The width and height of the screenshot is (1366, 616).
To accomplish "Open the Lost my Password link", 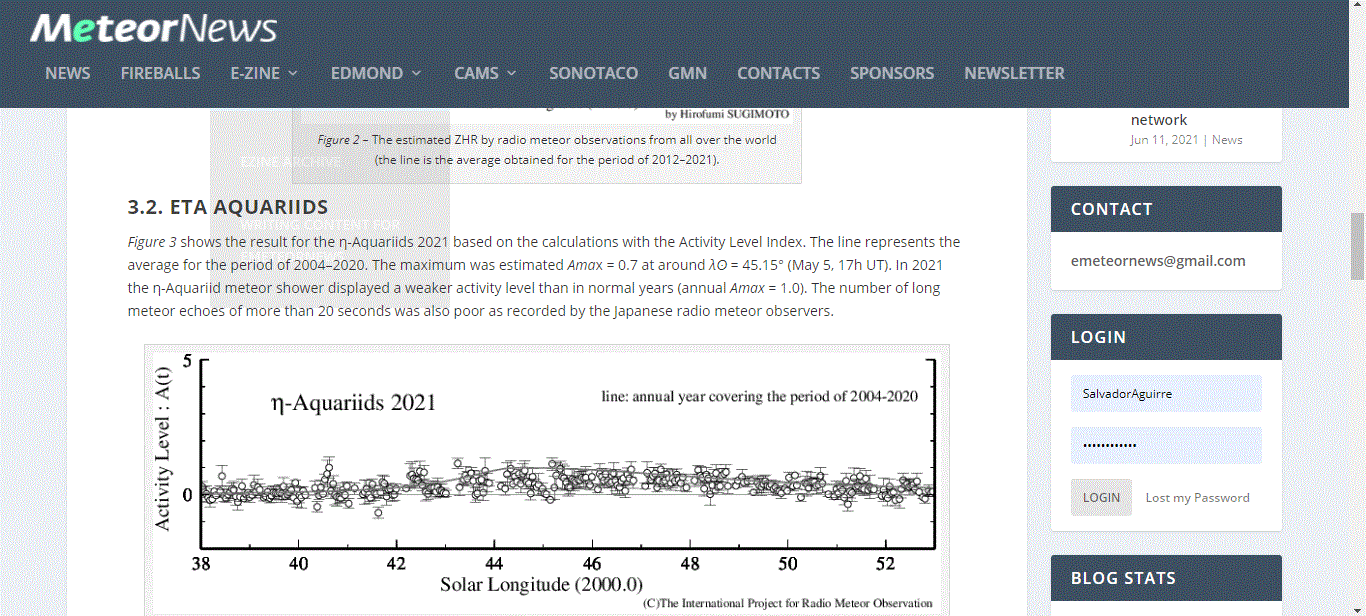I will (1198, 497).
